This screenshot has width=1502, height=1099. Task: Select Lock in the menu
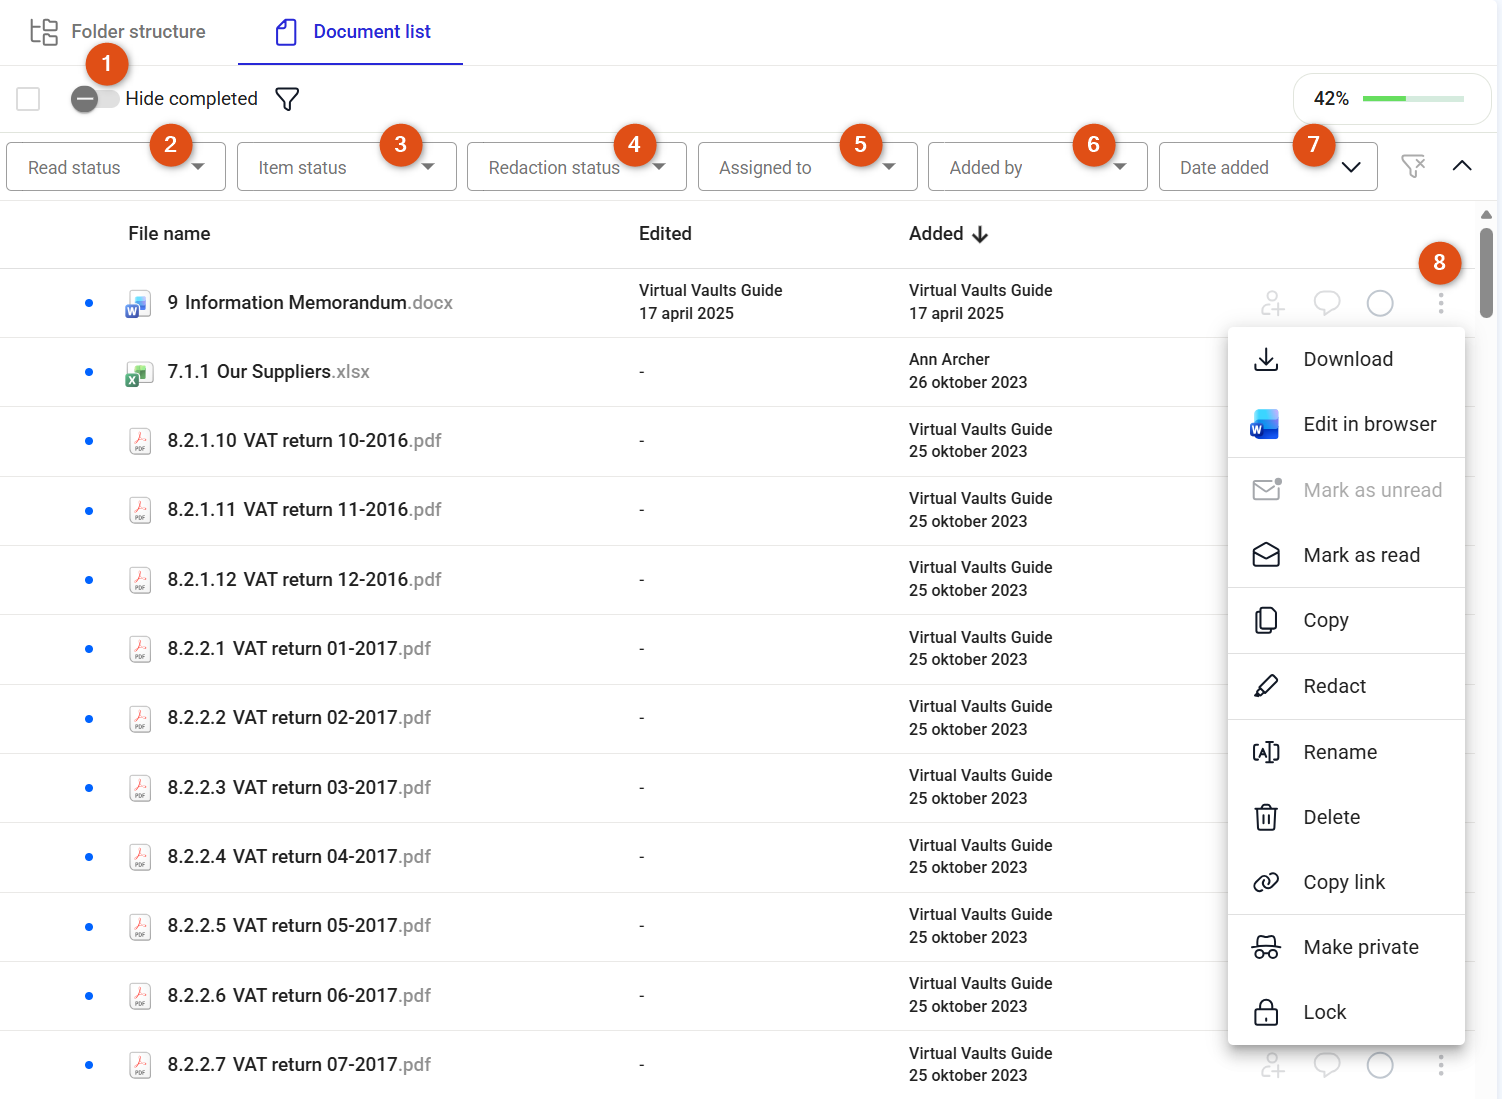point(1346,1012)
